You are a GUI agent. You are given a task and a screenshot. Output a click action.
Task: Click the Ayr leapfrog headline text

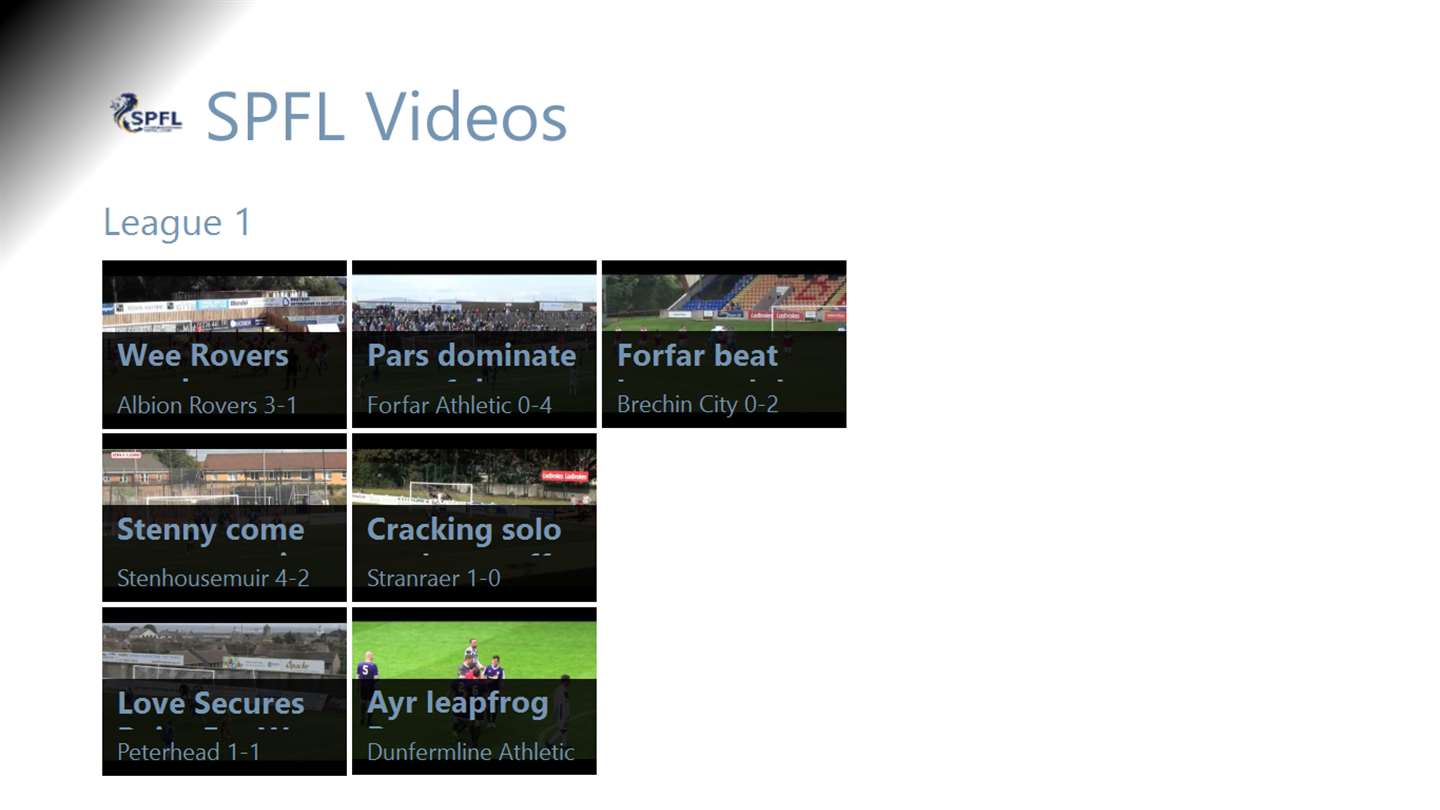pos(458,704)
